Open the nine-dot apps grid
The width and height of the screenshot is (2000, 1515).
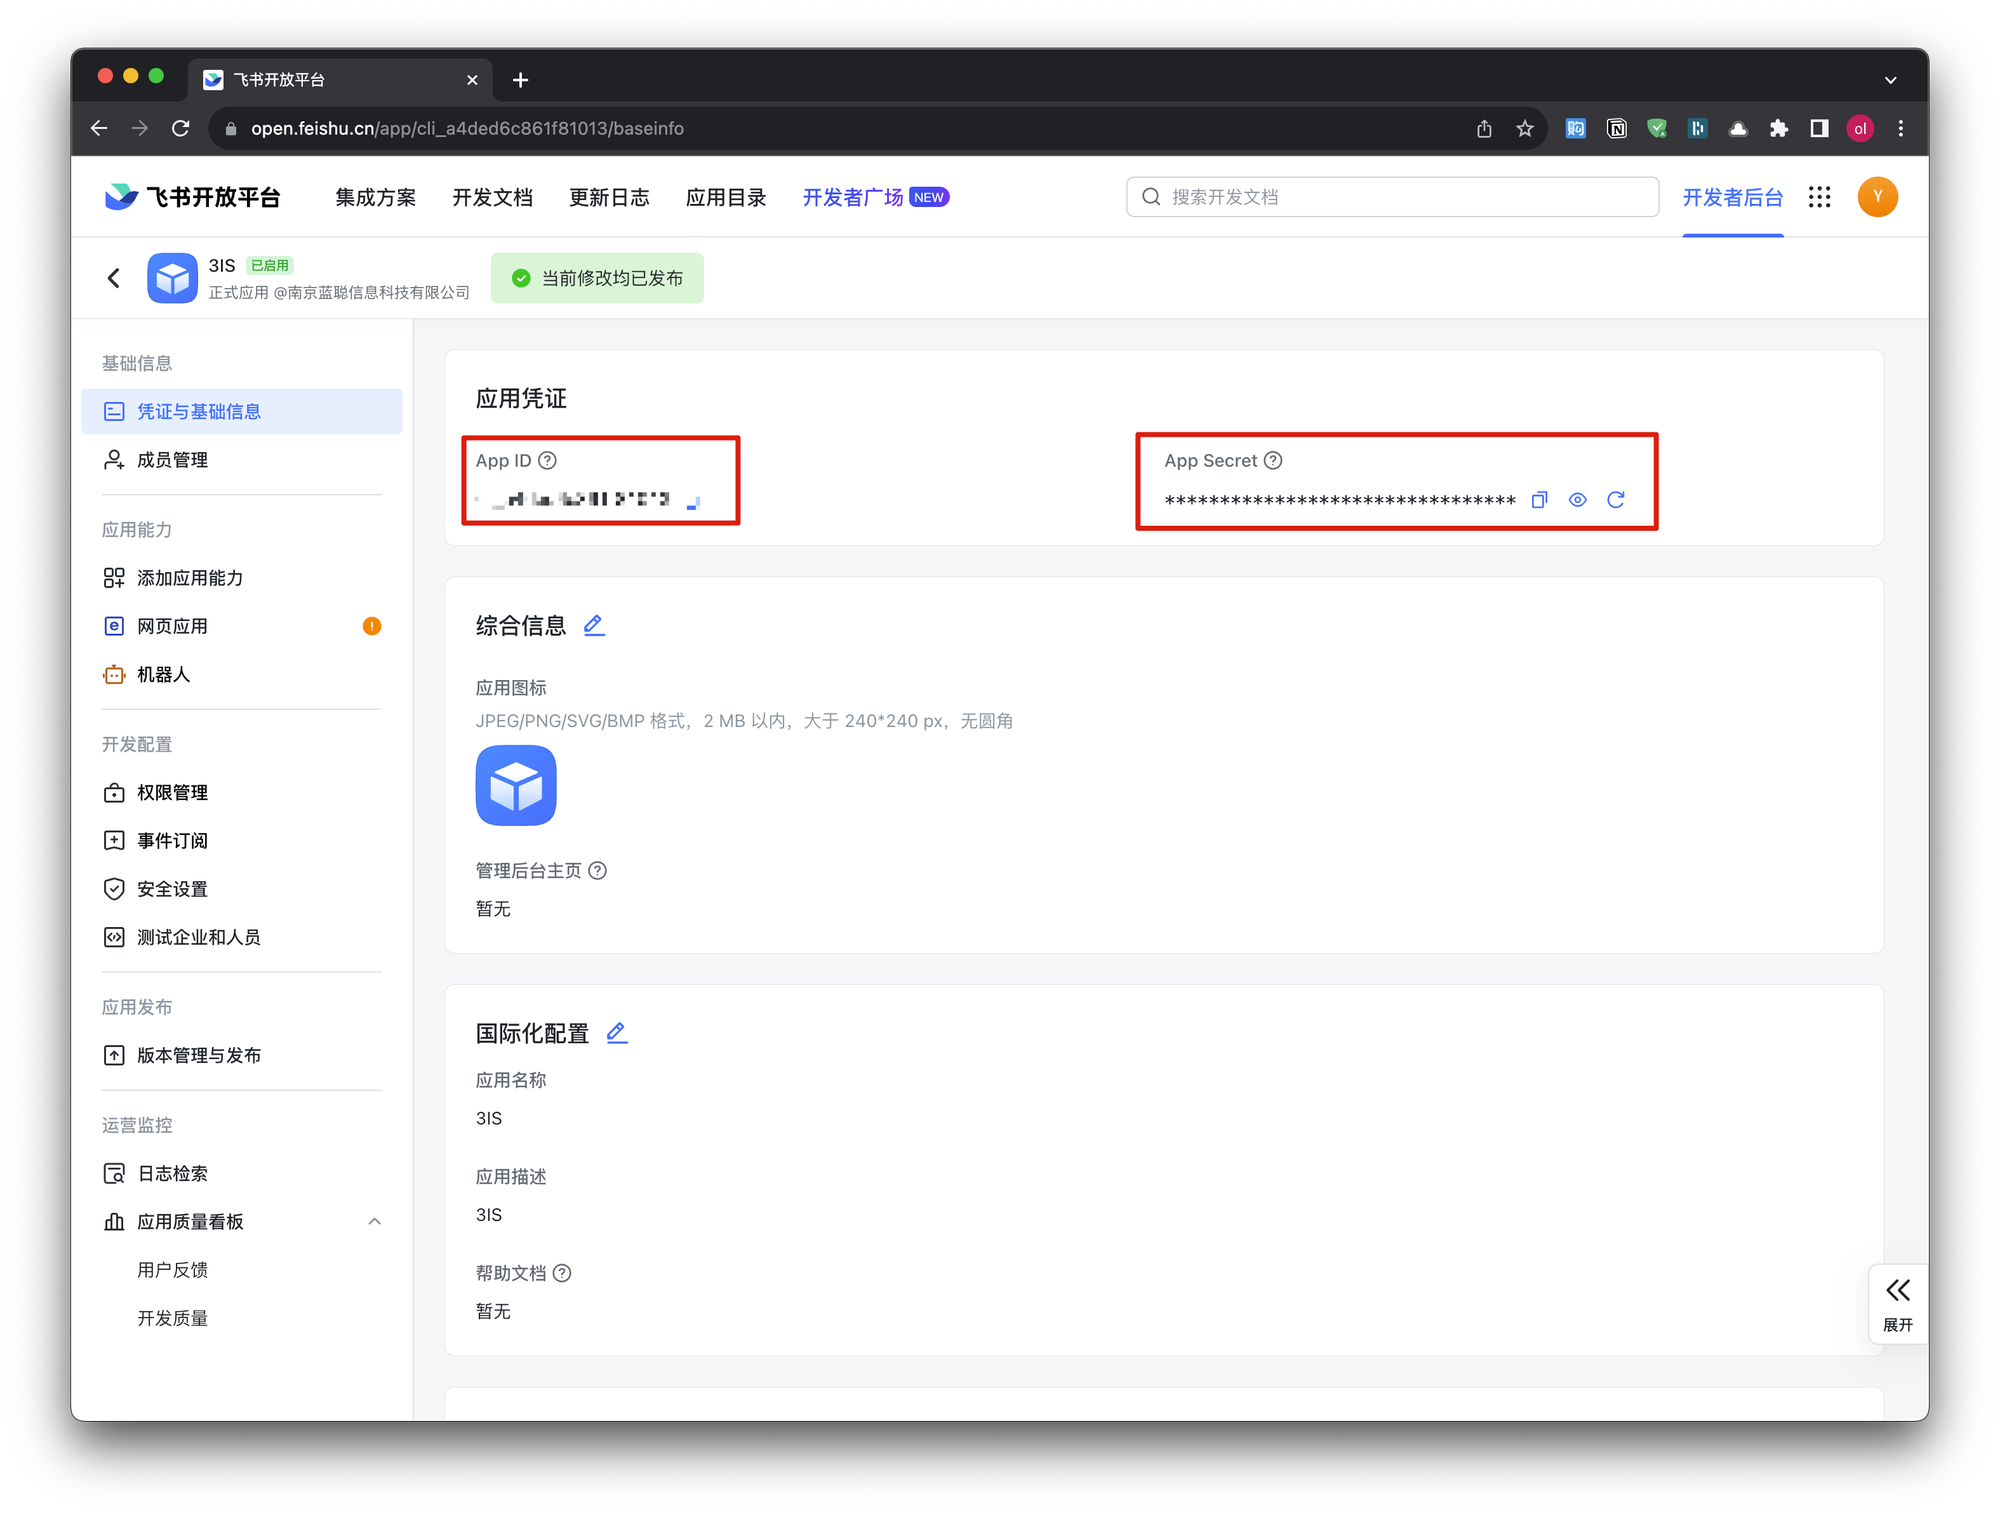tap(1819, 197)
